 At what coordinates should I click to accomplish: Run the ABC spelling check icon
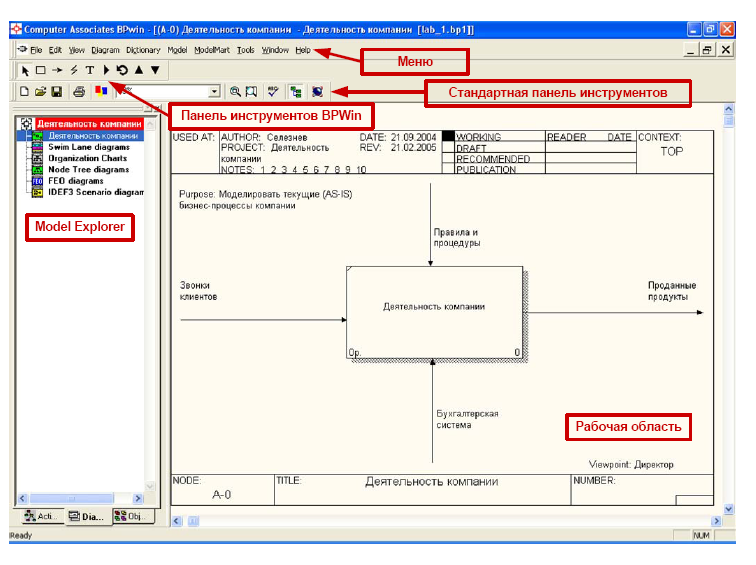point(273,92)
